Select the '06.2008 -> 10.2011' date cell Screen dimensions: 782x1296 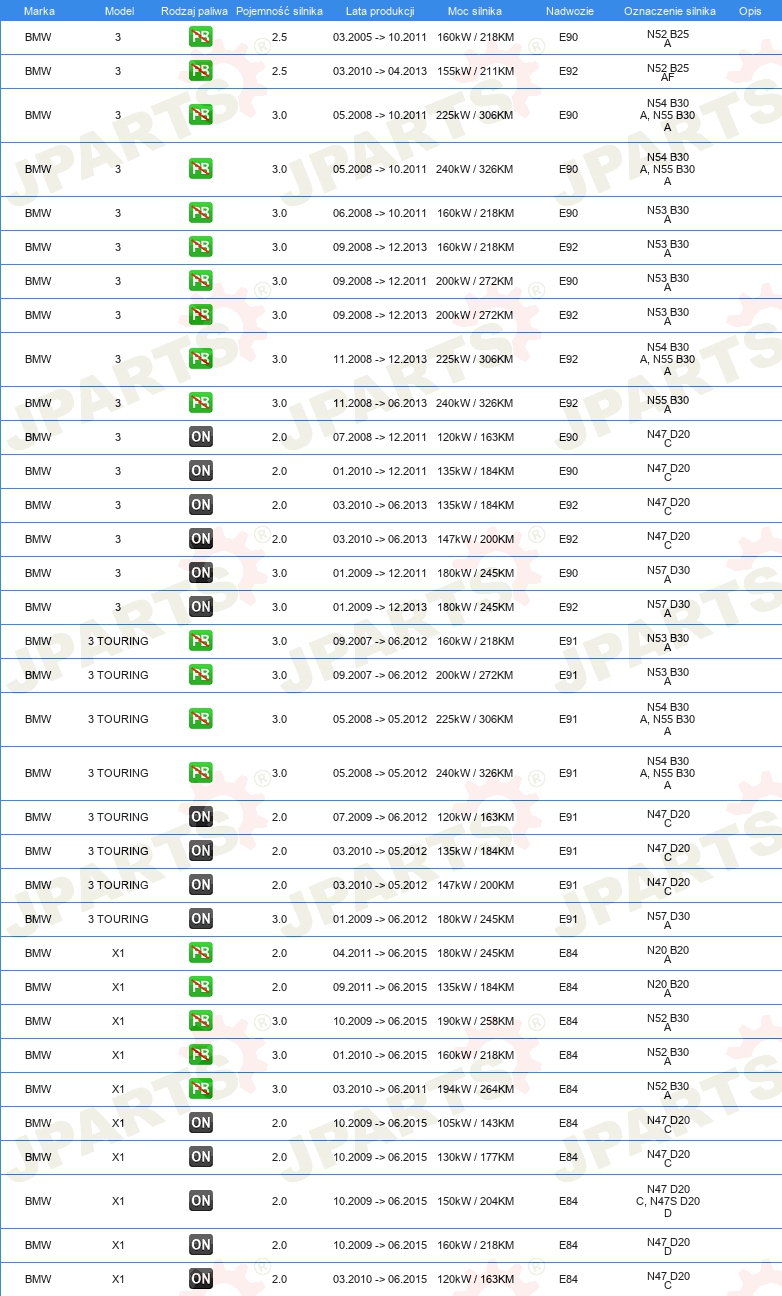[380, 213]
